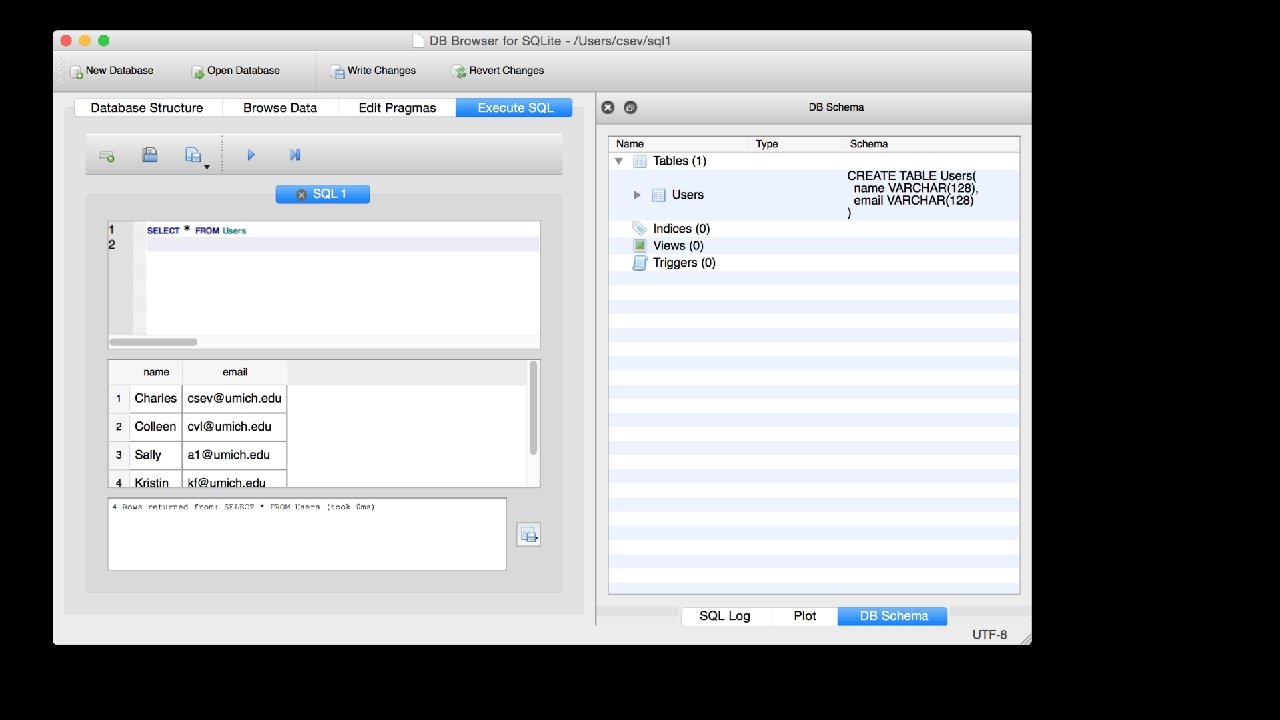This screenshot has width=1280, height=720.
Task: Click the Indices tag icon
Action: [x=640, y=229]
